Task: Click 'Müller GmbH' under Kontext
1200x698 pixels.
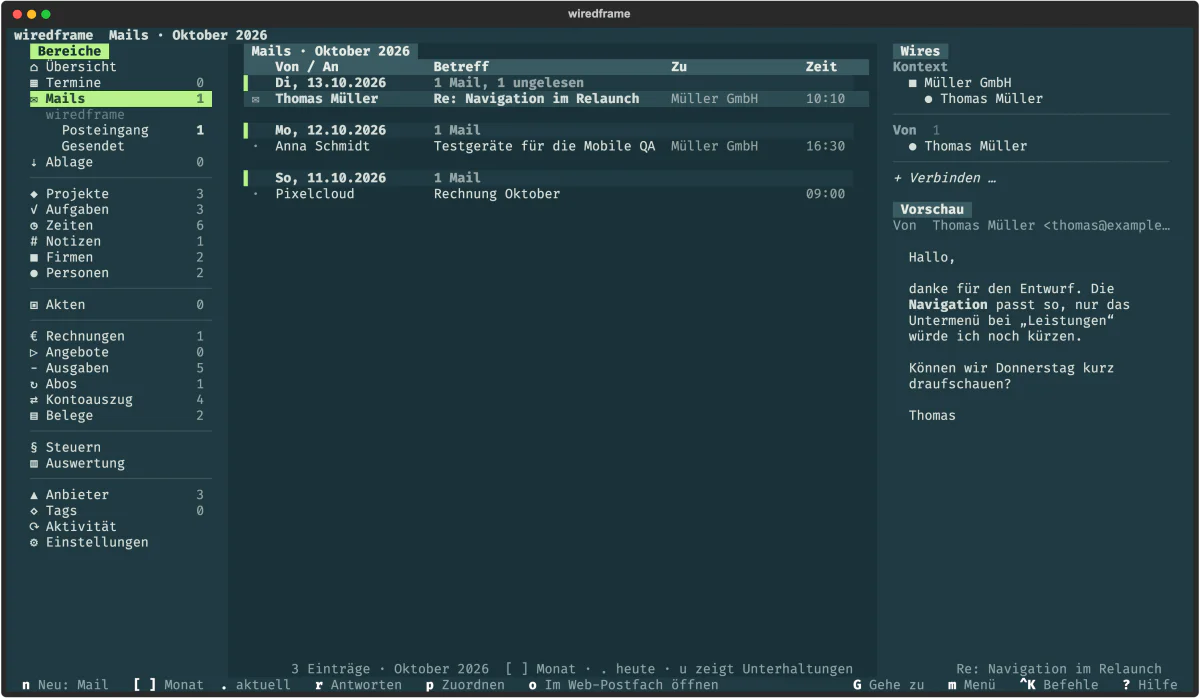Action: (968, 83)
